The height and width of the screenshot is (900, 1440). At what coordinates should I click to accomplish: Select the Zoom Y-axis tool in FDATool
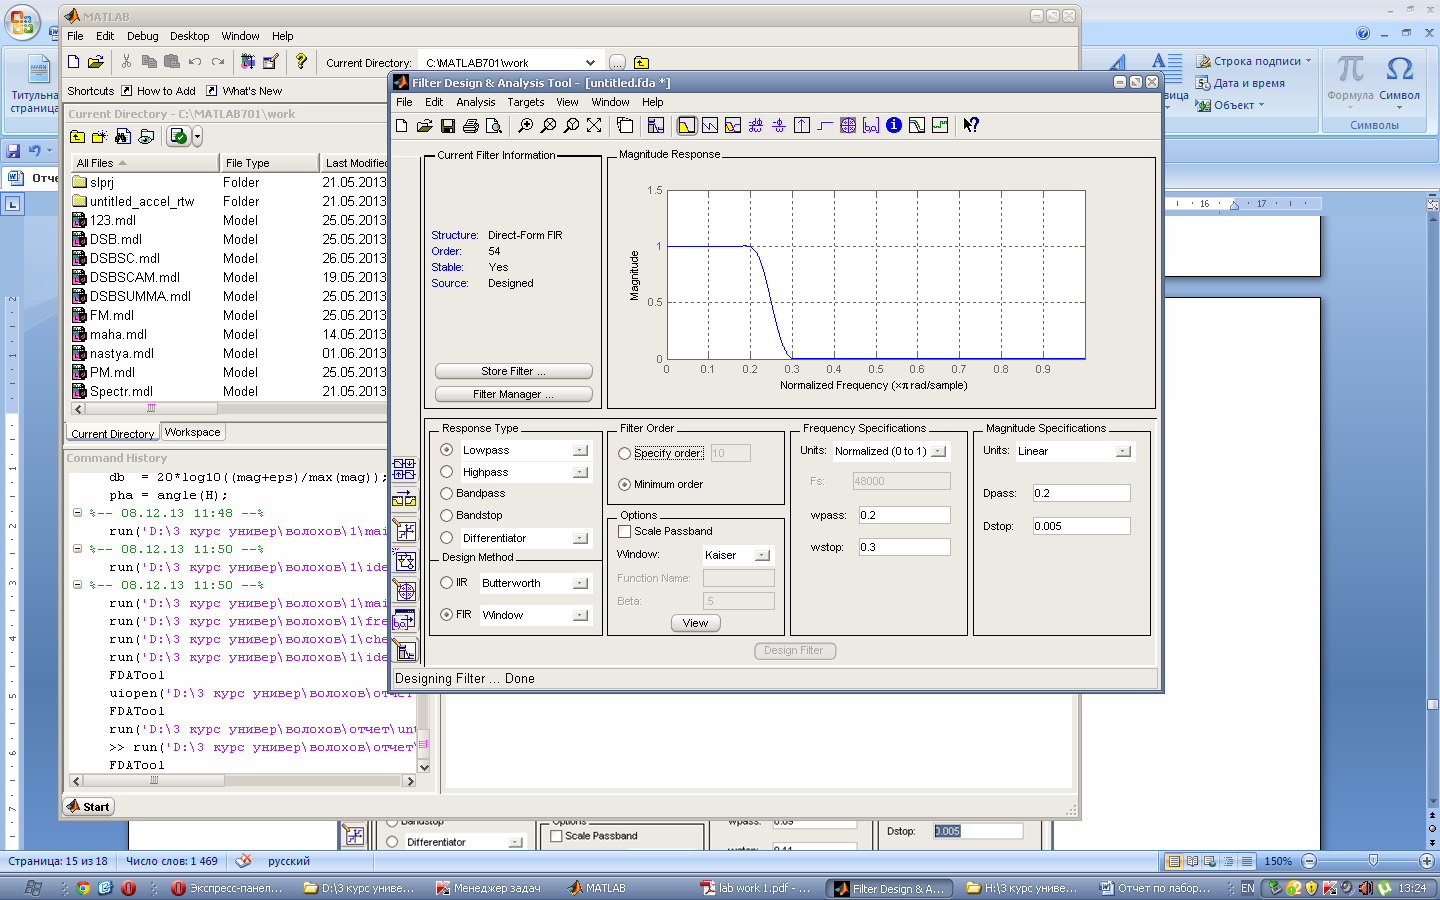click(571, 125)
